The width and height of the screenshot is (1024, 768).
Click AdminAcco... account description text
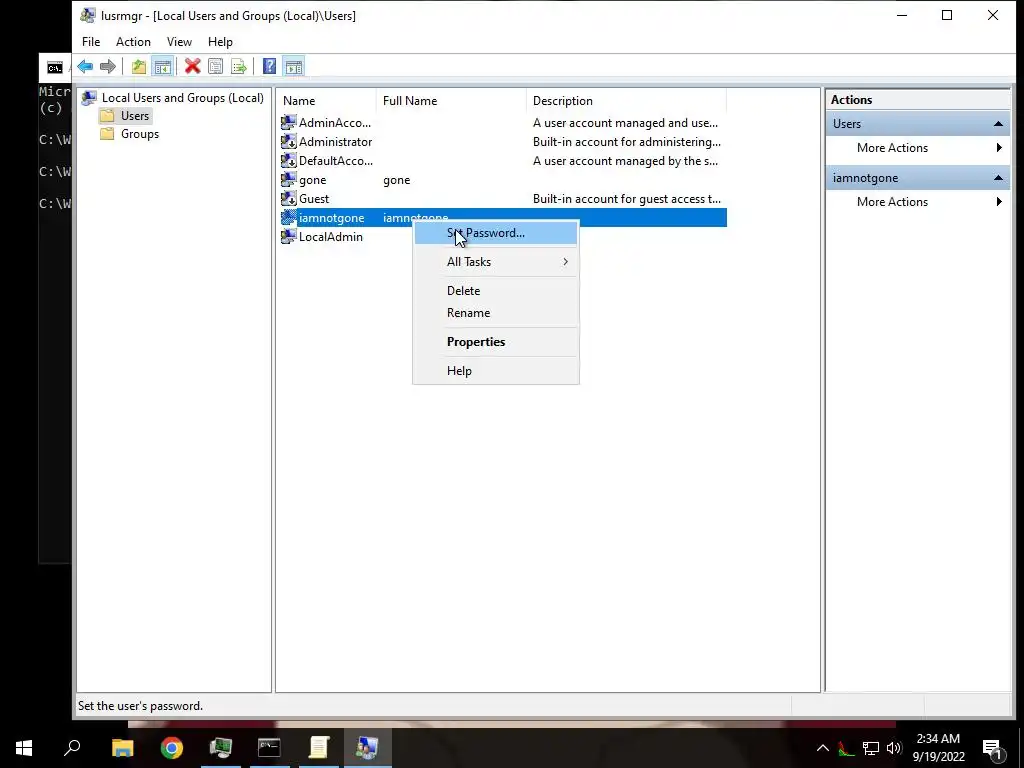click(x=625, y=123)
